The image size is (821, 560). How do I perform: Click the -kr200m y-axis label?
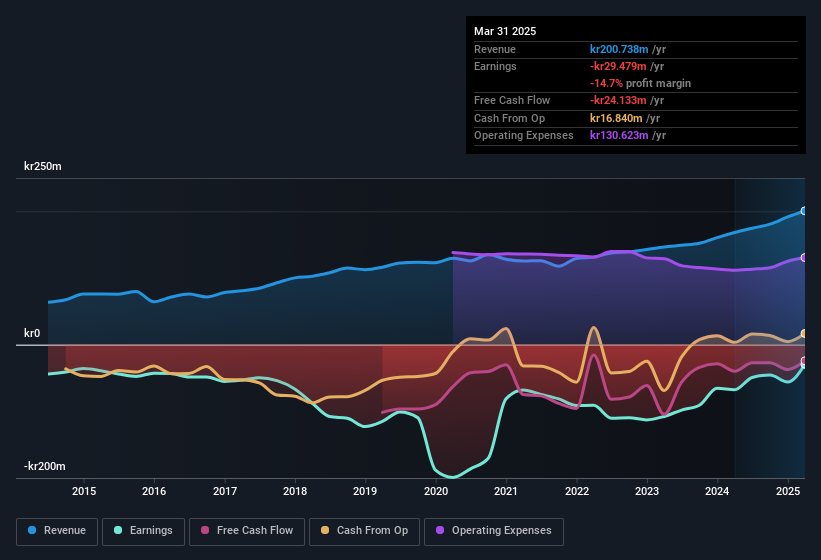coord(45,466)
